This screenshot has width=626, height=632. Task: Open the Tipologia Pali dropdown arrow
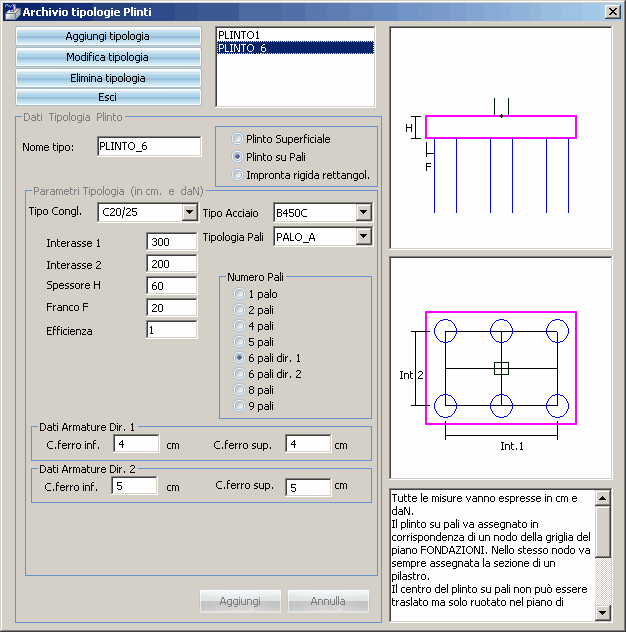pos(364,237)
